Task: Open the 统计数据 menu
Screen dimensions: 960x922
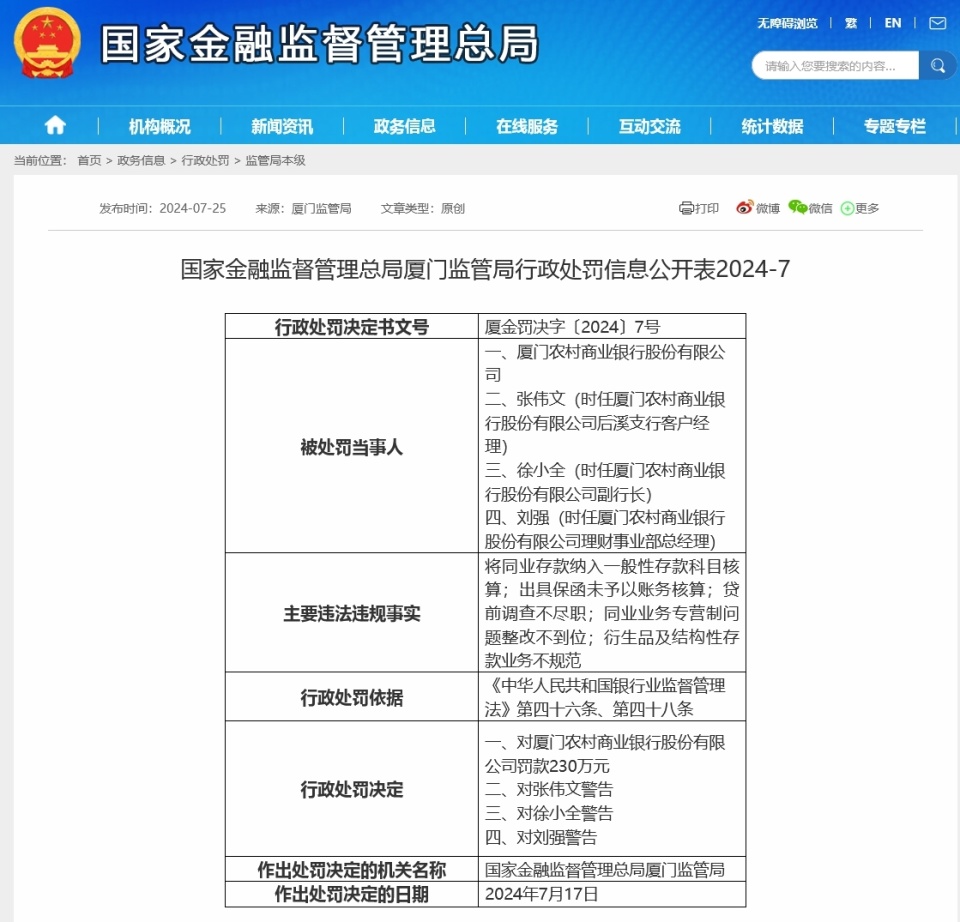Action: [772, 126]
